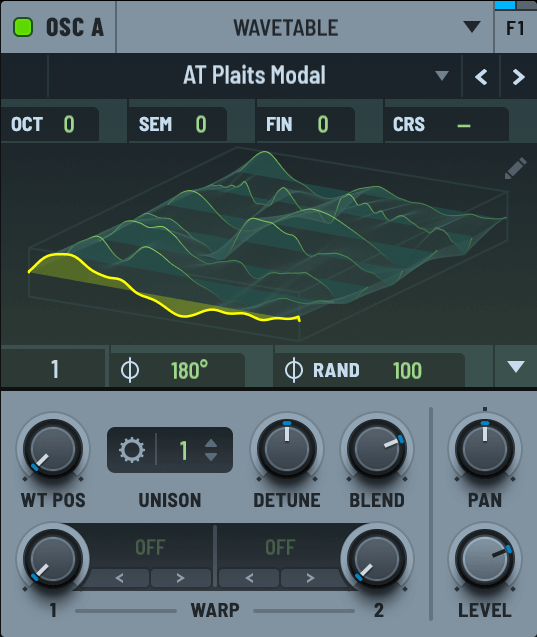Click the LEVEL knob
This screenshot has height=637, width=537.
click(x=485, y=559)
